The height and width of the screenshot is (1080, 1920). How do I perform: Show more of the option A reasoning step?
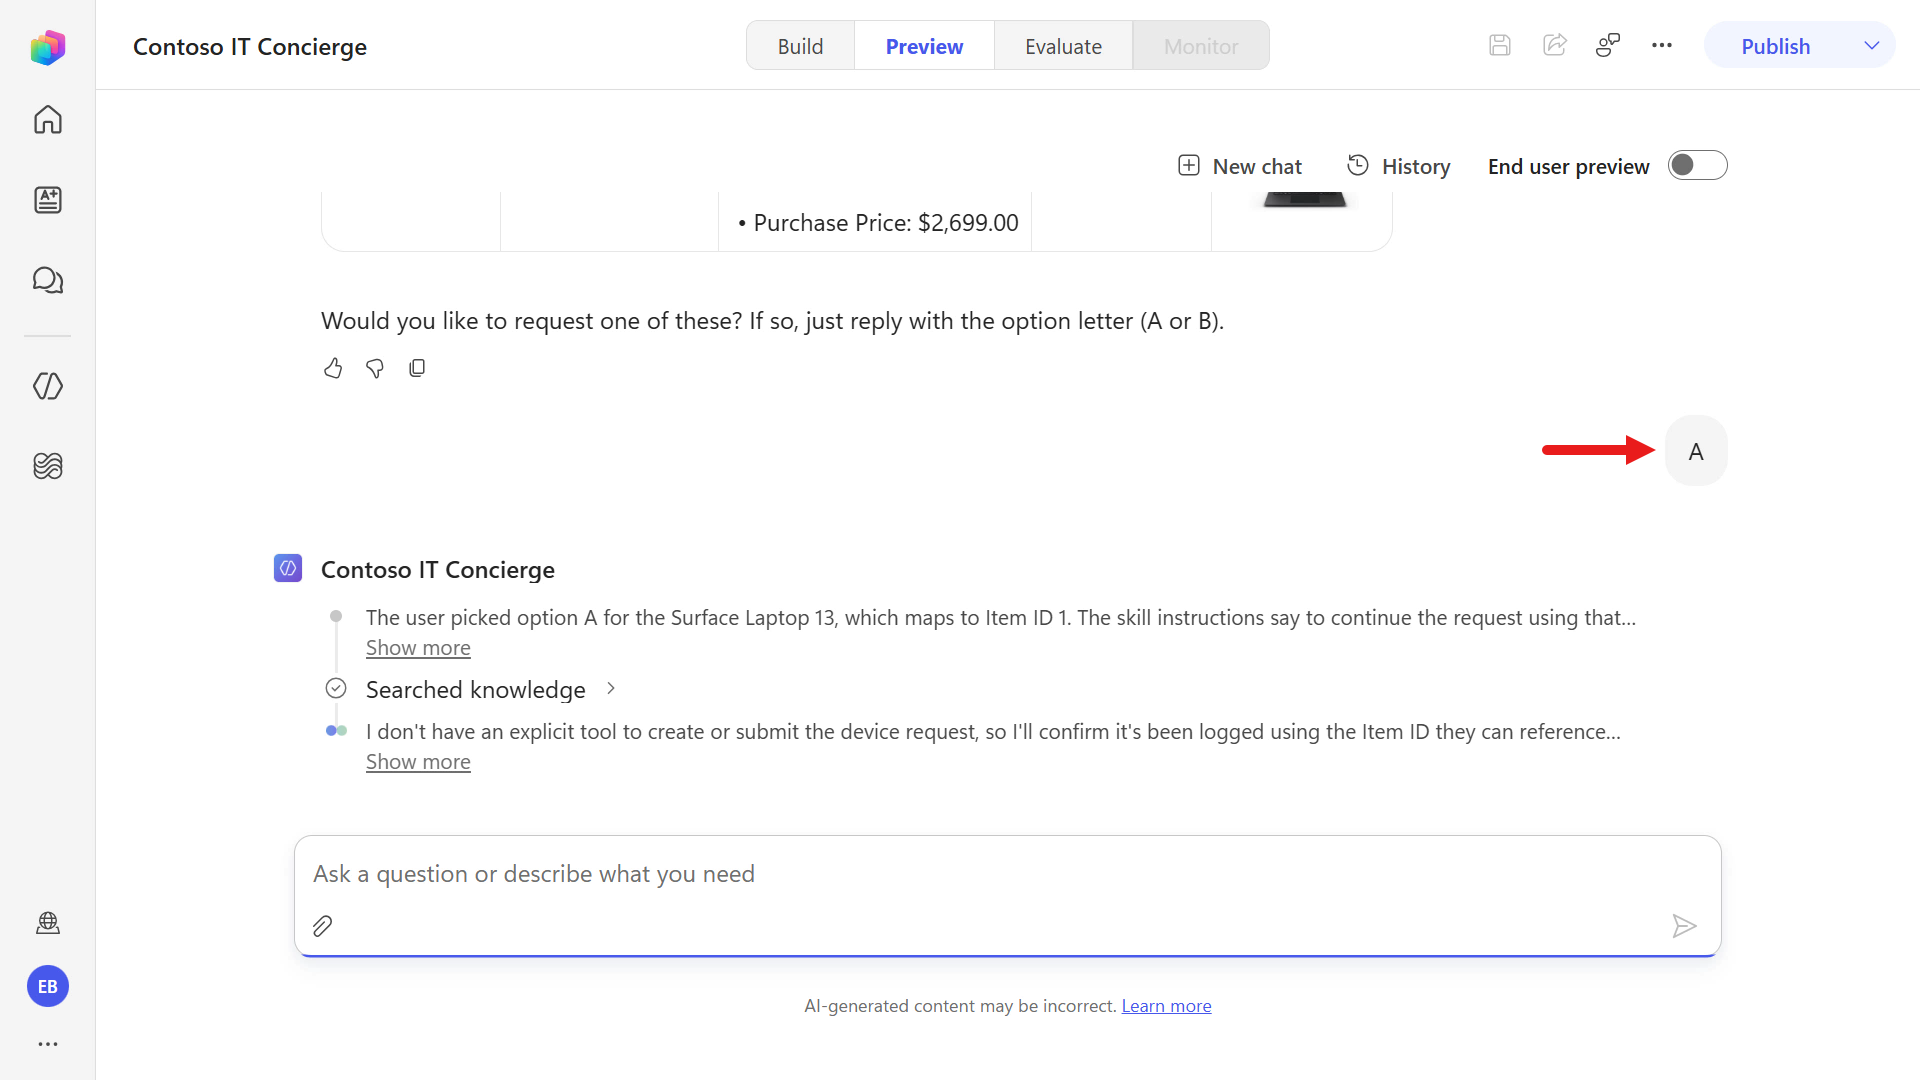coord(418,648)
